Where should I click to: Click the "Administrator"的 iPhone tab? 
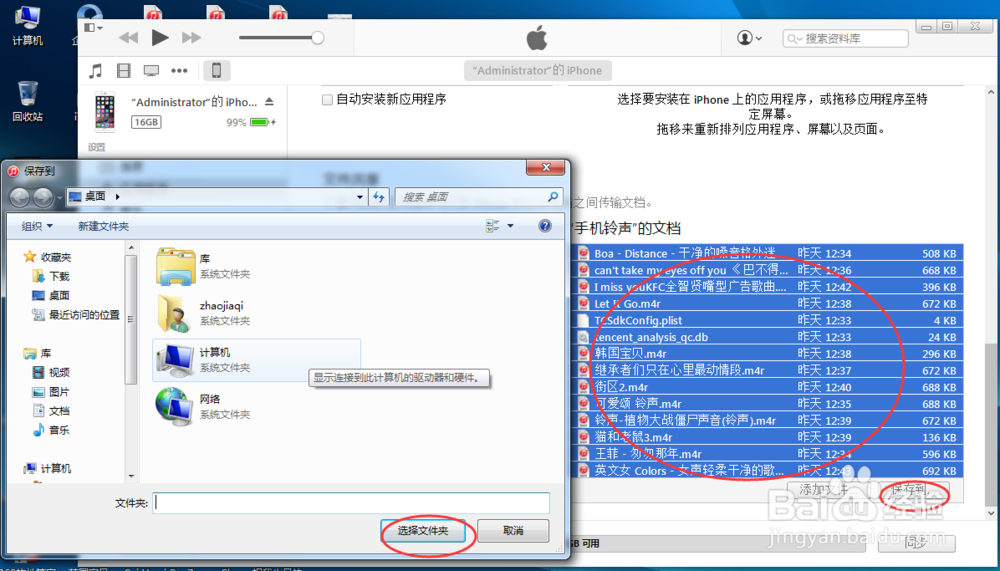click(x=537, y=71)
